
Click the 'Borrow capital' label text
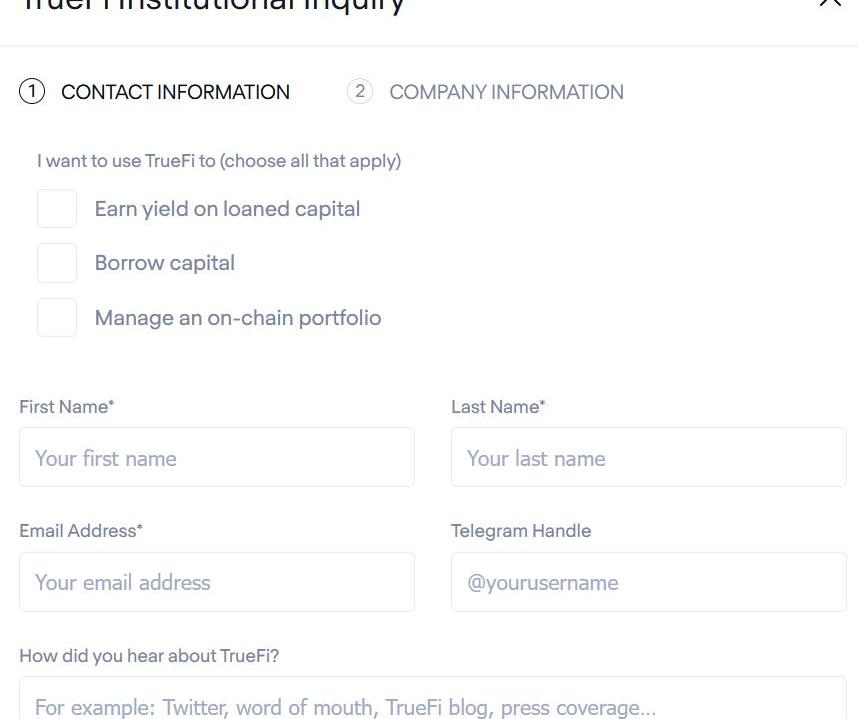(x=165, y=263)
